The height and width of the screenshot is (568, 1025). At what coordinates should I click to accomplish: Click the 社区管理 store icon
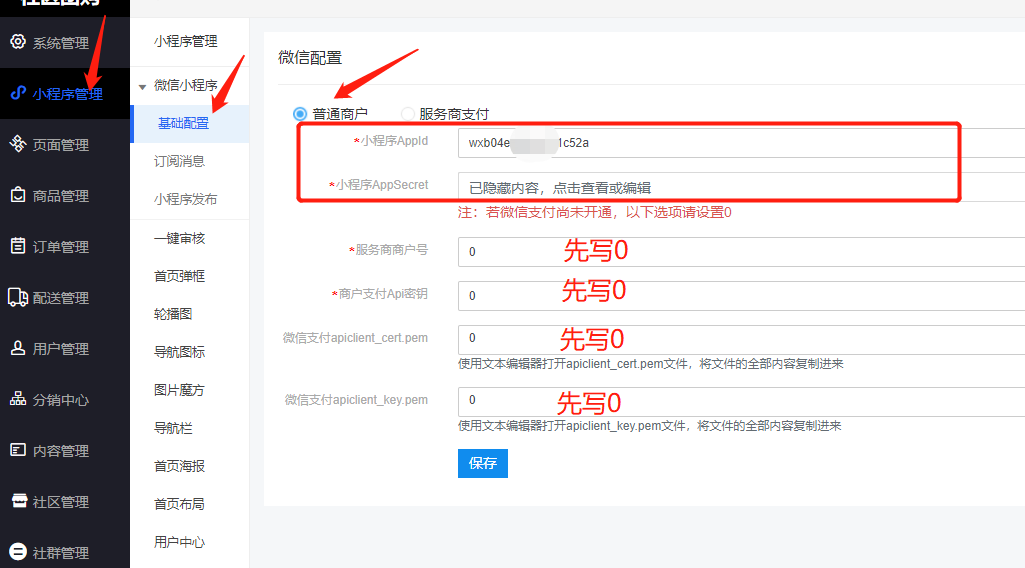point(20,501)
